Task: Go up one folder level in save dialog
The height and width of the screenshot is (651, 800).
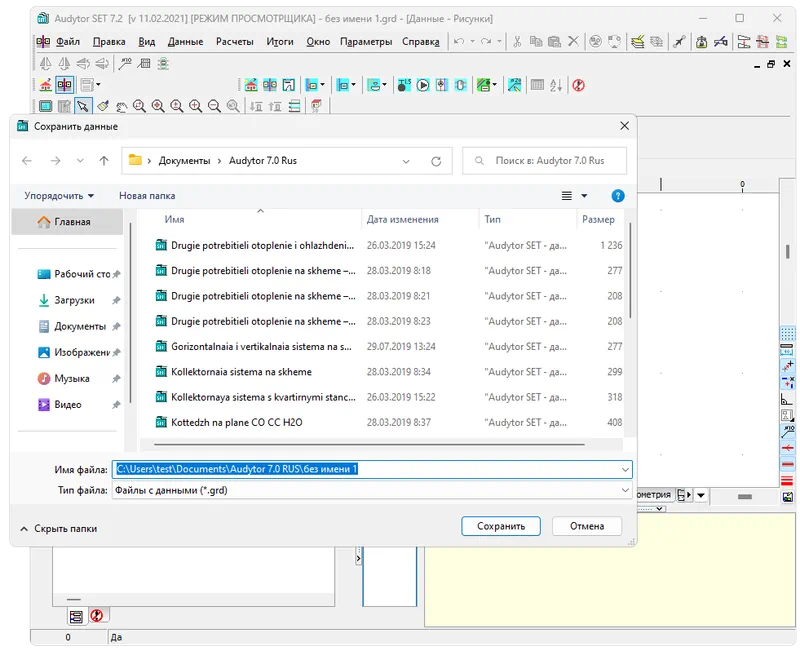Action: pyautogui.click(x=104, y=161)
